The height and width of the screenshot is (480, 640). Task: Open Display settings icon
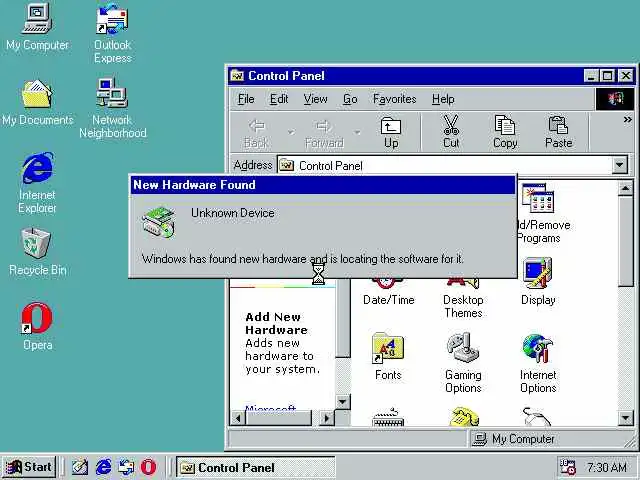(538, 282)
